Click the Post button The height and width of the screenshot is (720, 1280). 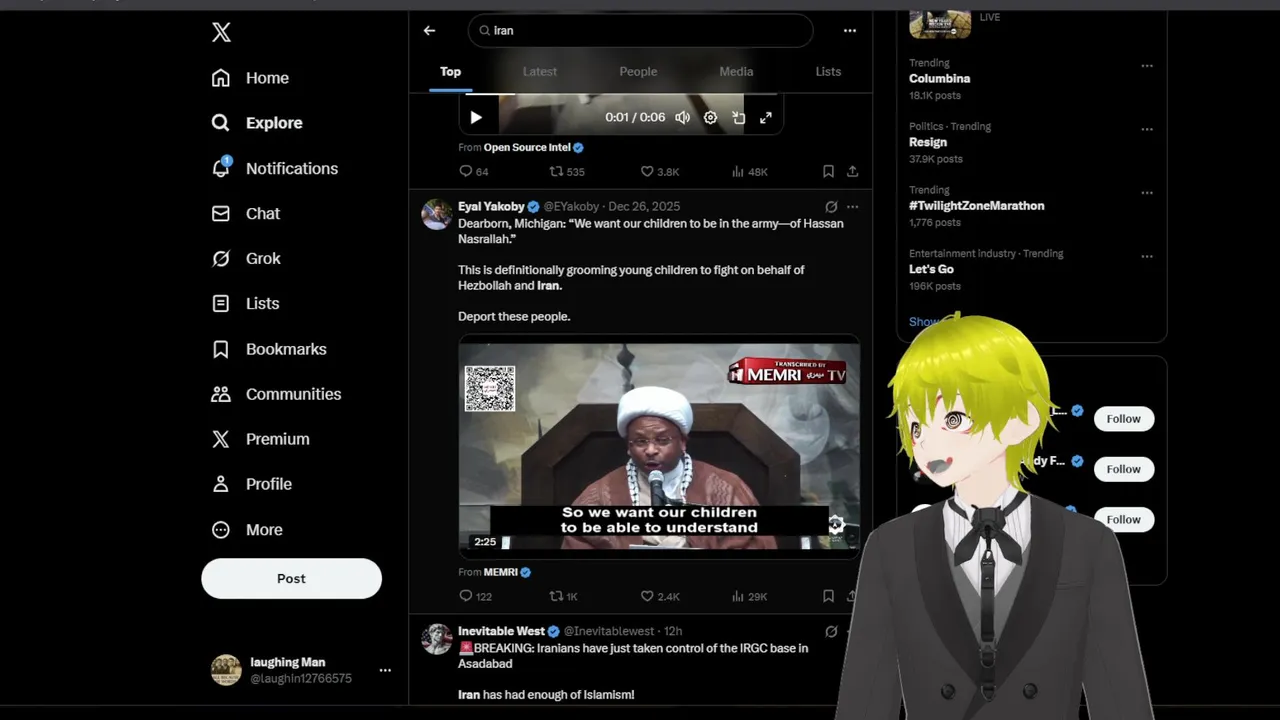[291, 578]
